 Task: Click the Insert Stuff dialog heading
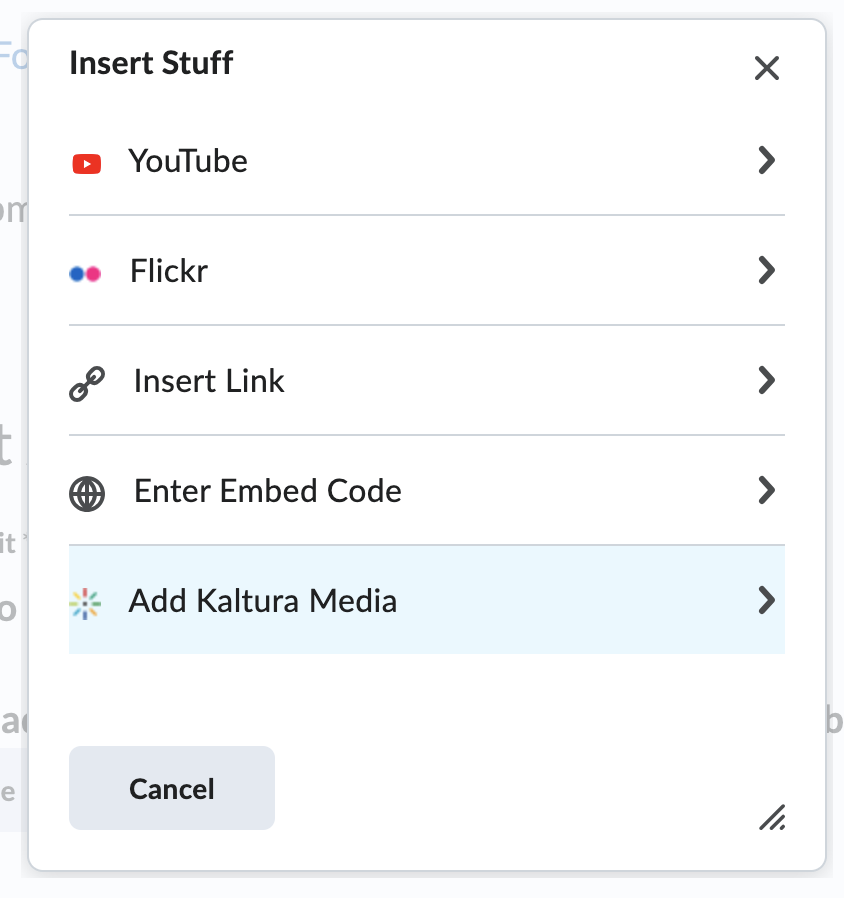(151, 63)
